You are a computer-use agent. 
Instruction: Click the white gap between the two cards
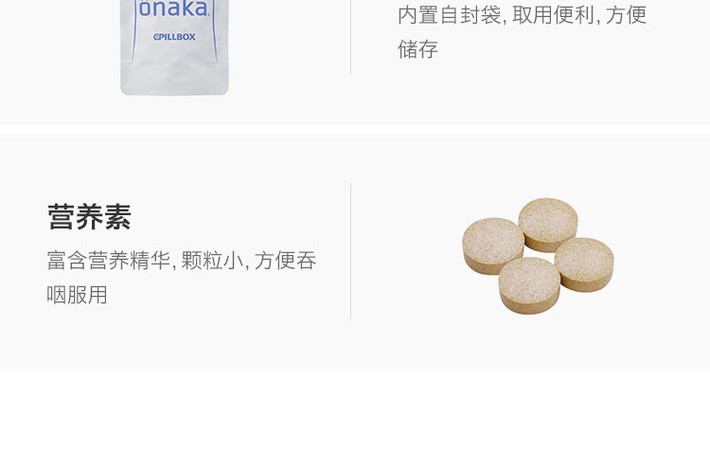tap(355, 129)
